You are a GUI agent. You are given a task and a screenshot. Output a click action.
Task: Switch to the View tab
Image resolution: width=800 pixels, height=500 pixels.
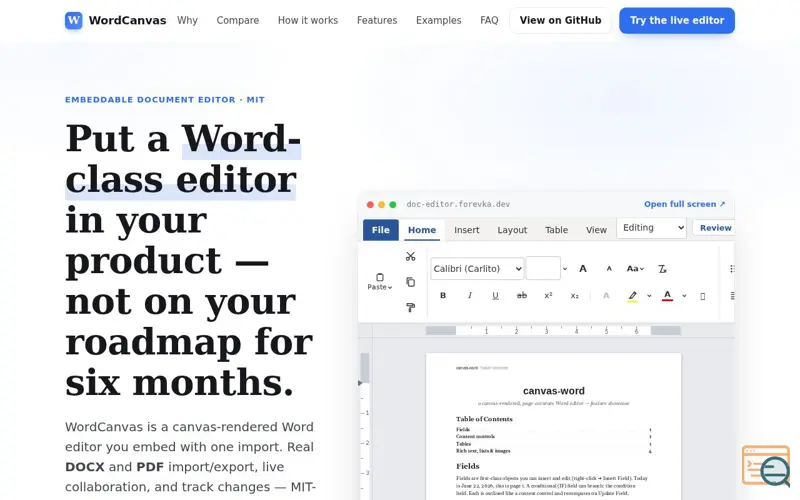tap(596, 230)
